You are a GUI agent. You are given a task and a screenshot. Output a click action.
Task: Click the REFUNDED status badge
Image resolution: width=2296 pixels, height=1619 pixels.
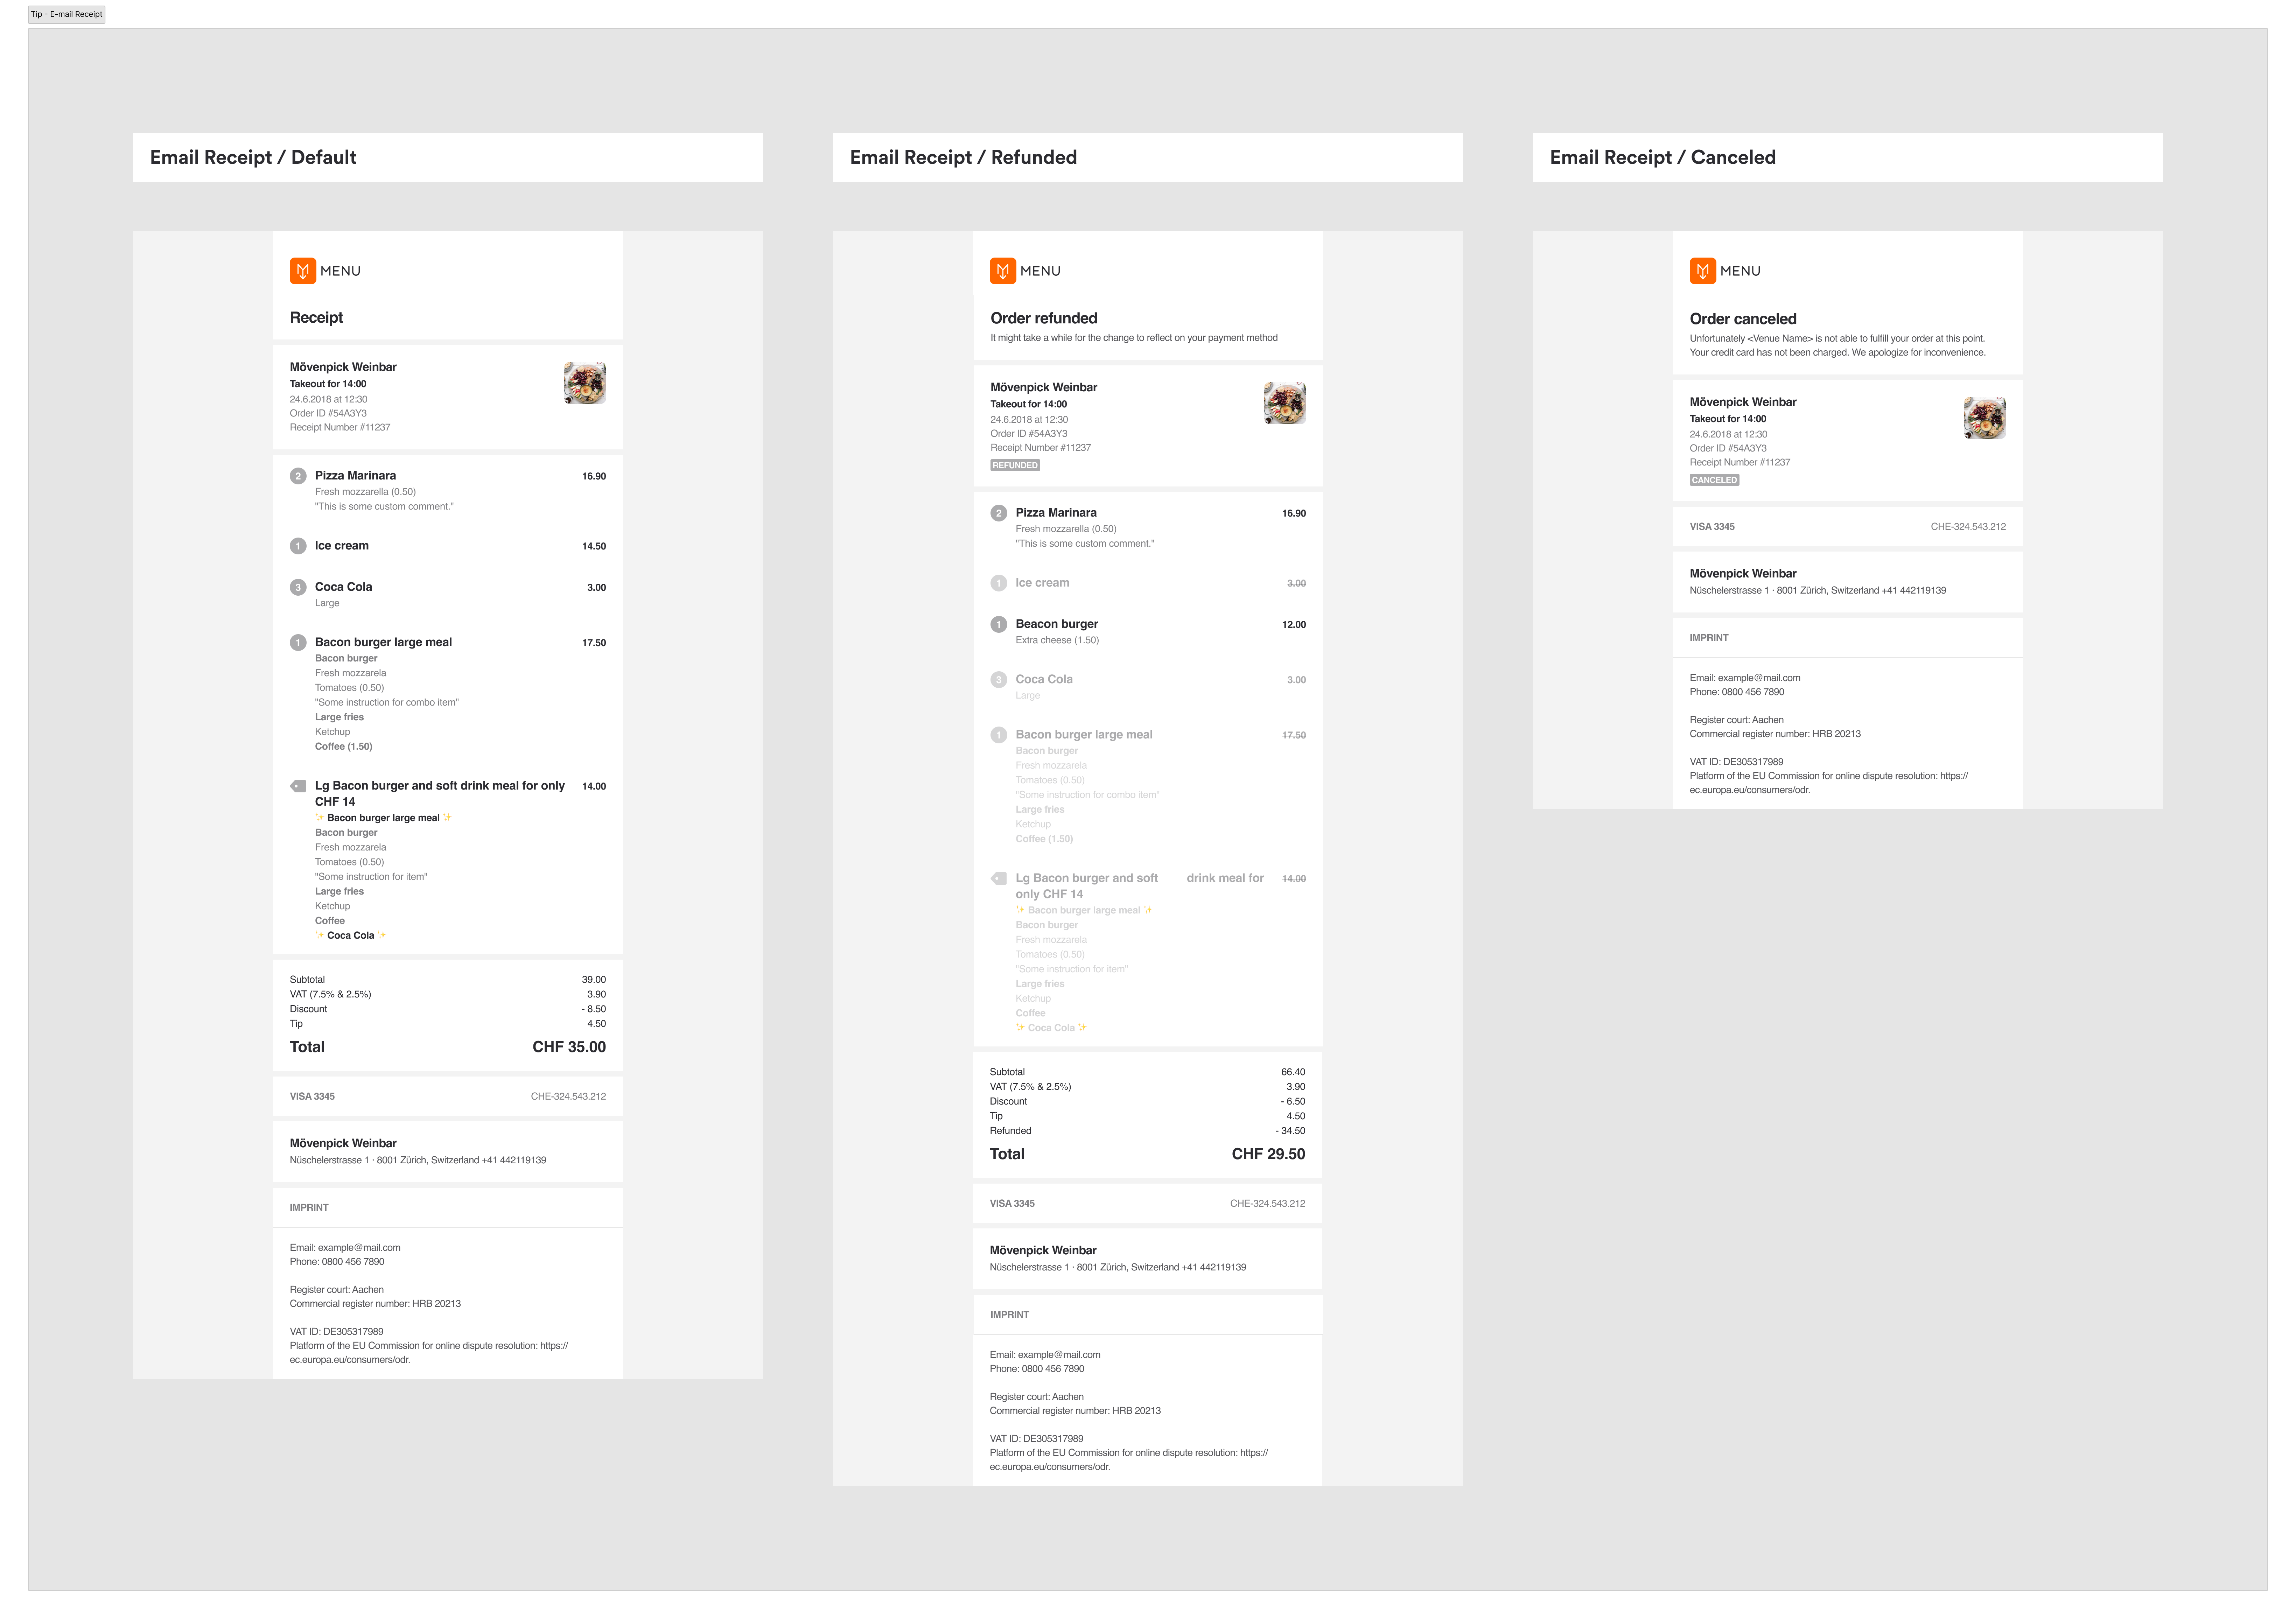[x=1015, y=465]
